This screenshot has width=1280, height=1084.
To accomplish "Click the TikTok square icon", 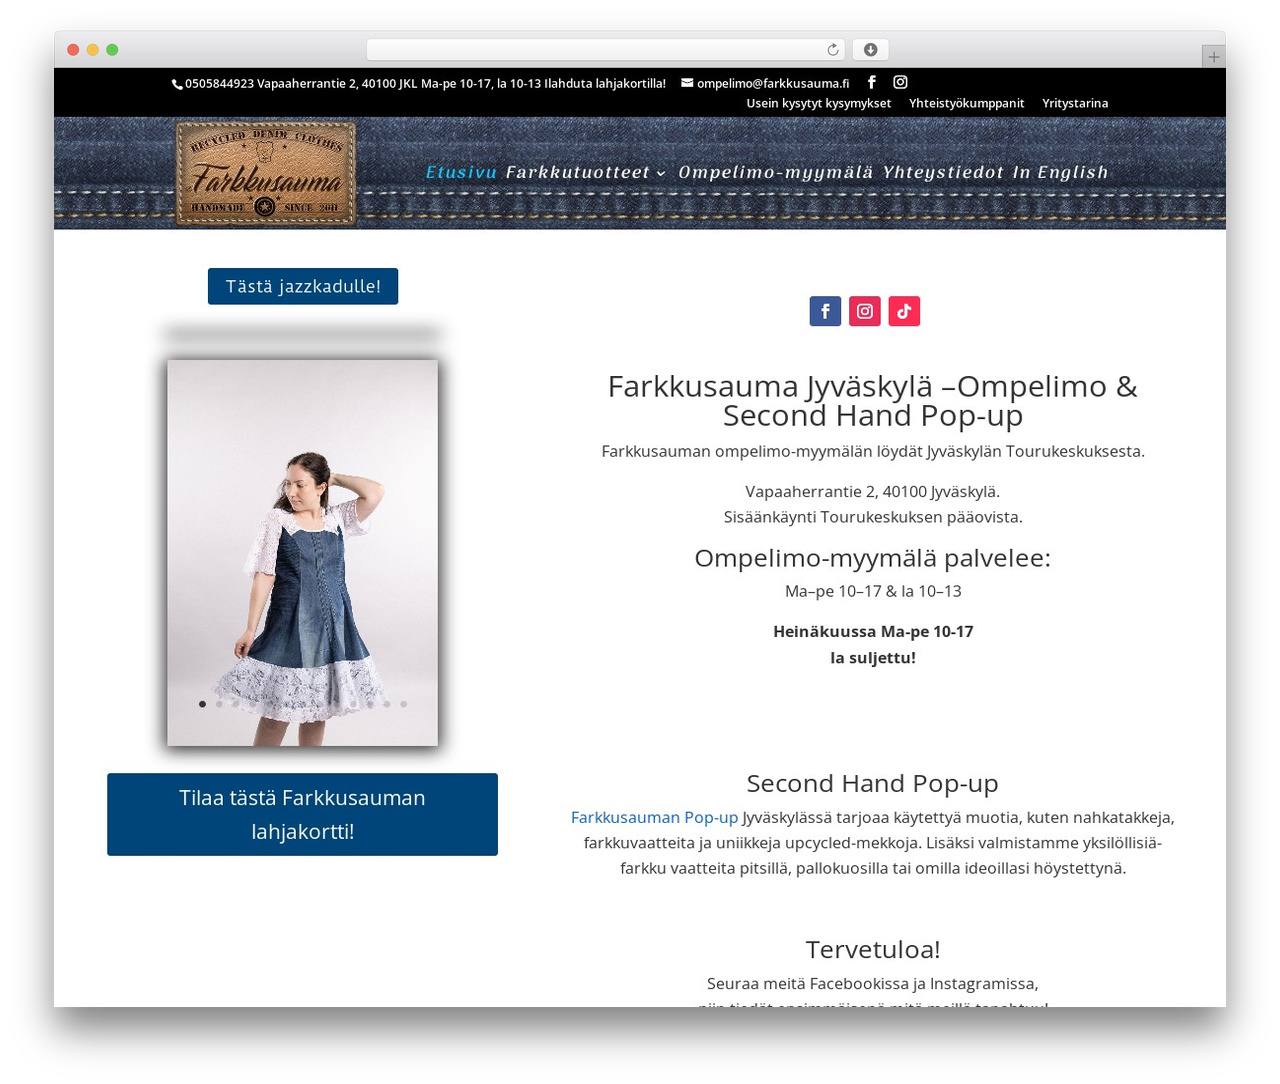I will (904, 311).
